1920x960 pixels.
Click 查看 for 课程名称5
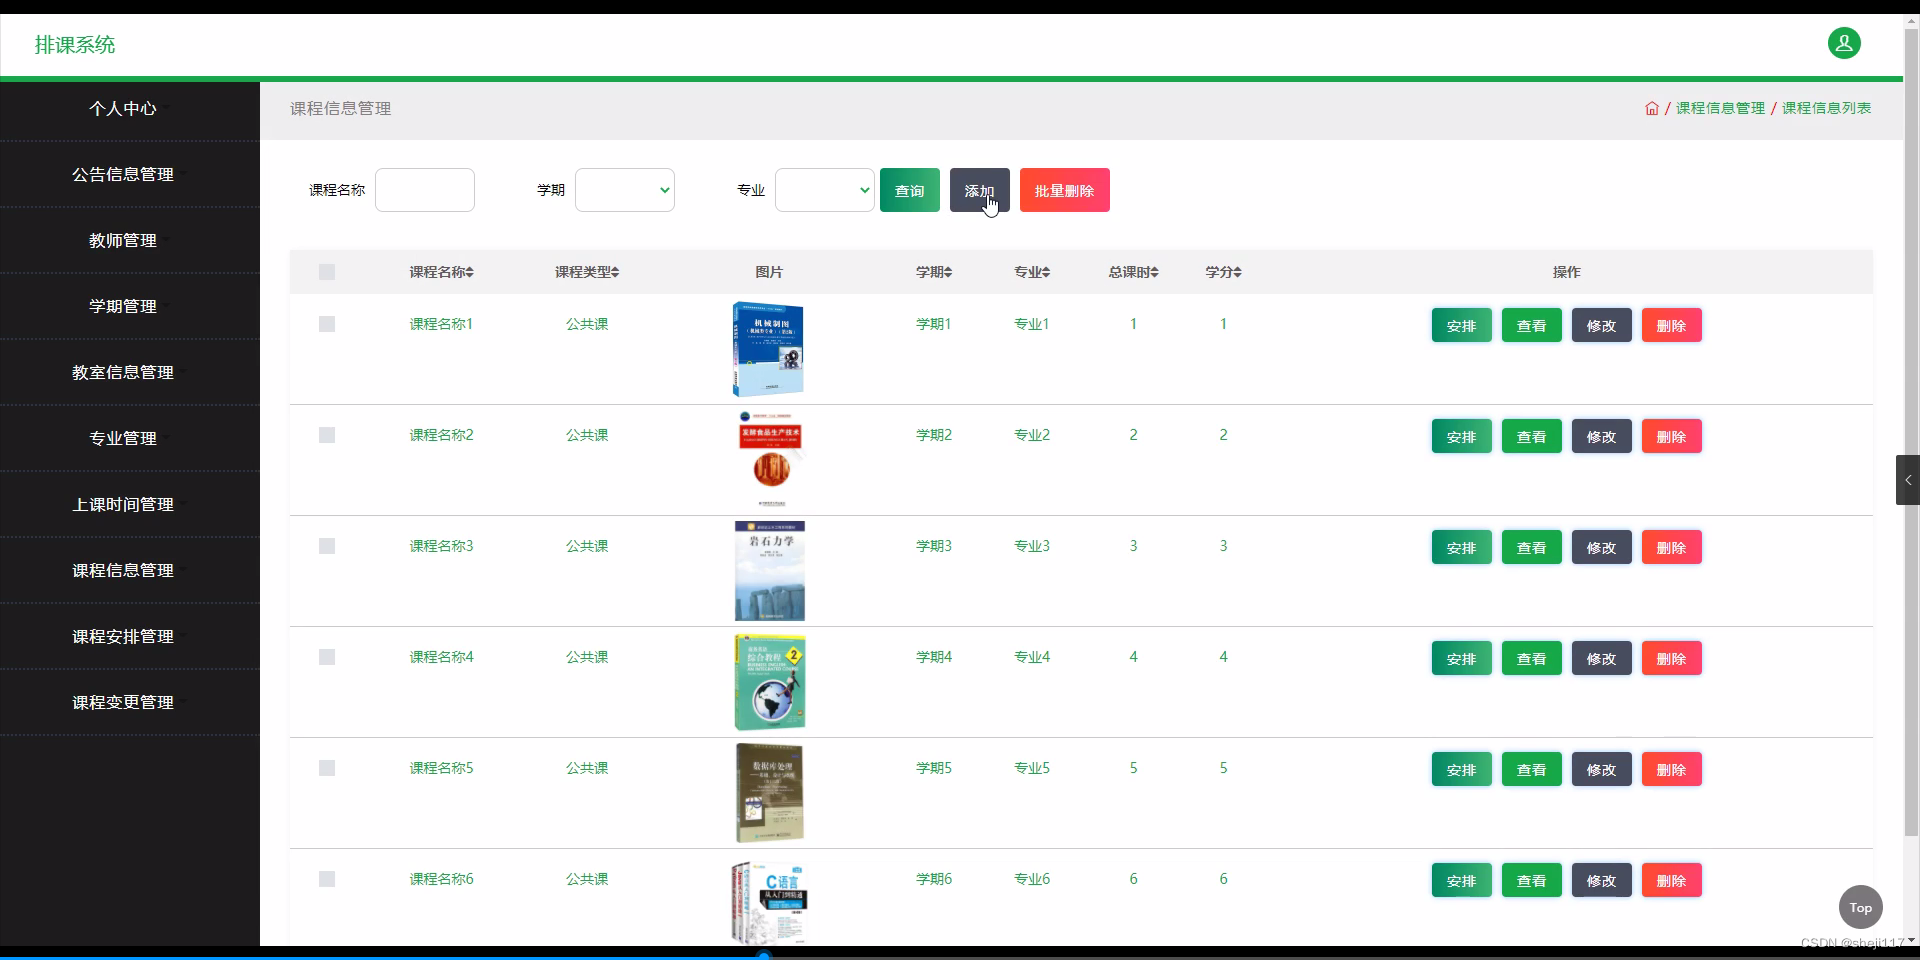pyautogui.click(x=1532, y=769)
